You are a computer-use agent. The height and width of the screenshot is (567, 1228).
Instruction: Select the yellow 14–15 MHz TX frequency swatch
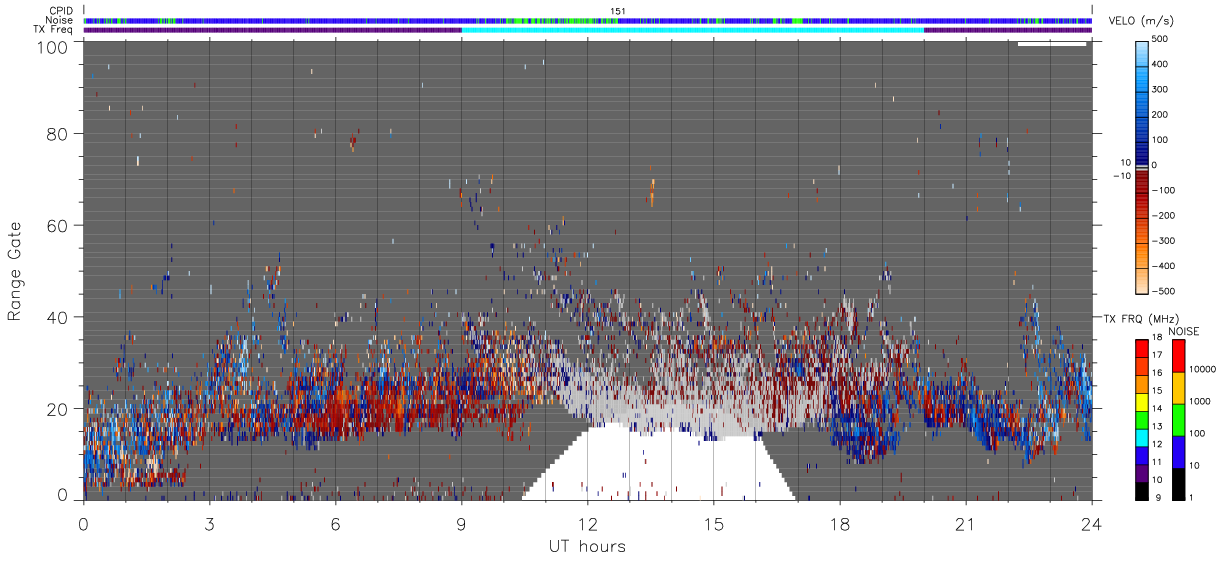click(x=1143, y=400)
